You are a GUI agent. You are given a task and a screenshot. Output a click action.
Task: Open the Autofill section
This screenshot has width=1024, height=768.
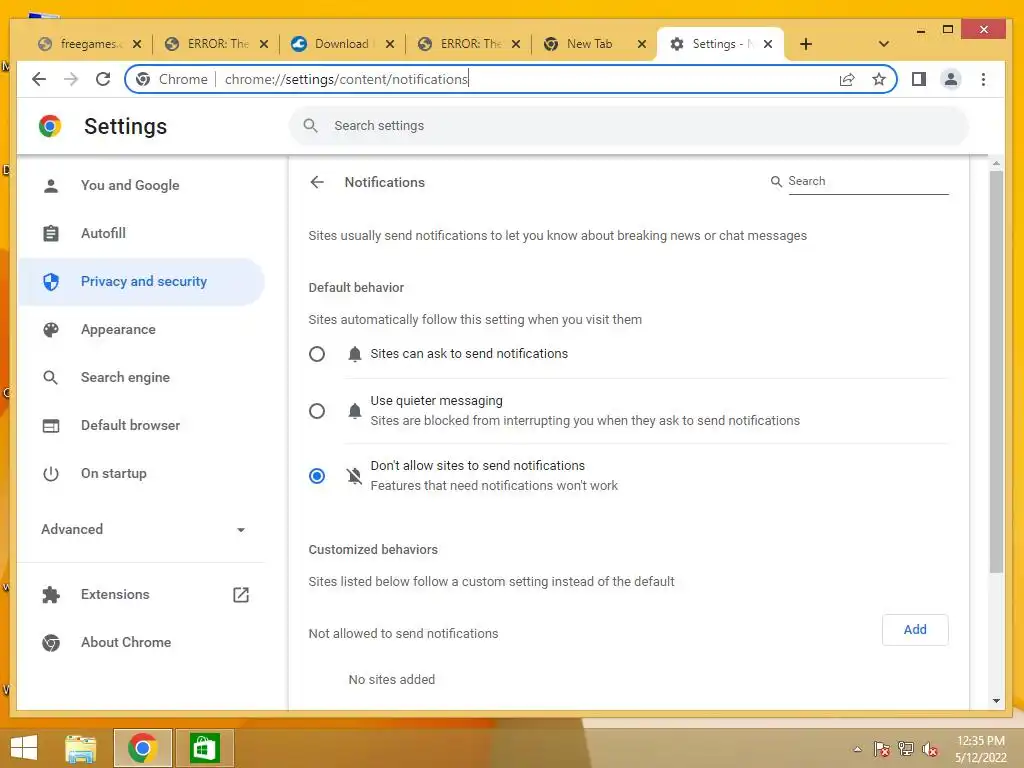coord(142,233)
